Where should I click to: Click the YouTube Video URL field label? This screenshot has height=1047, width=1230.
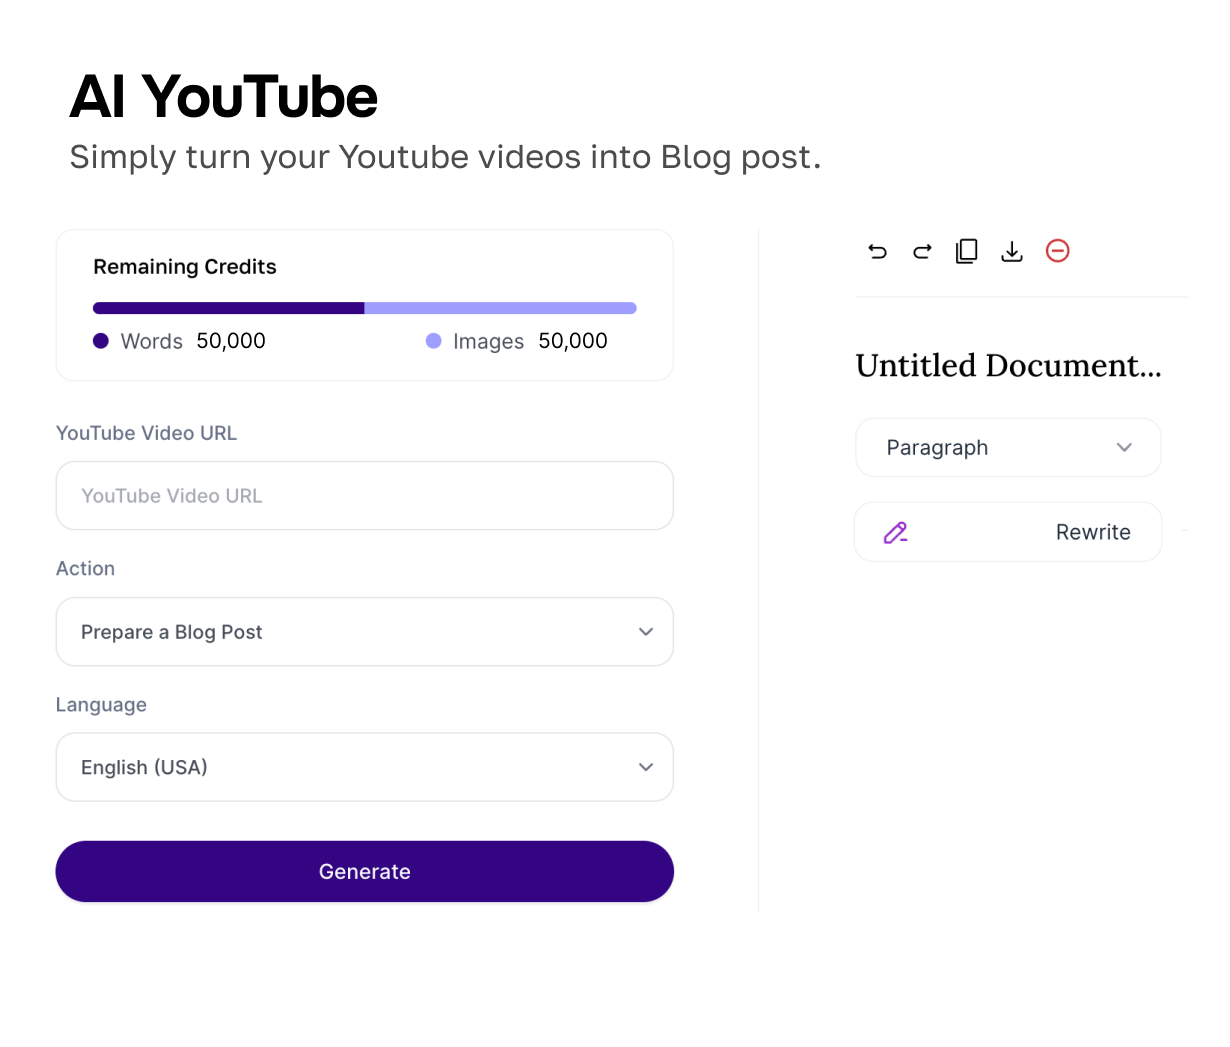click(146, 433)
